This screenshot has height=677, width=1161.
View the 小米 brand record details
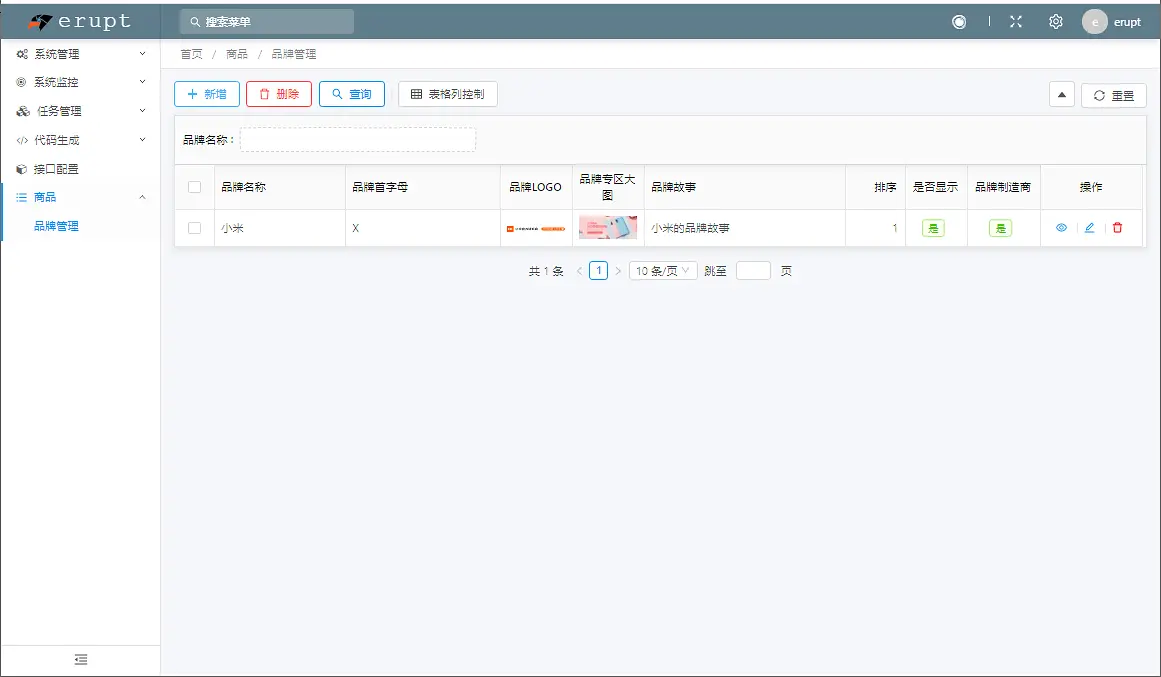1061,228
